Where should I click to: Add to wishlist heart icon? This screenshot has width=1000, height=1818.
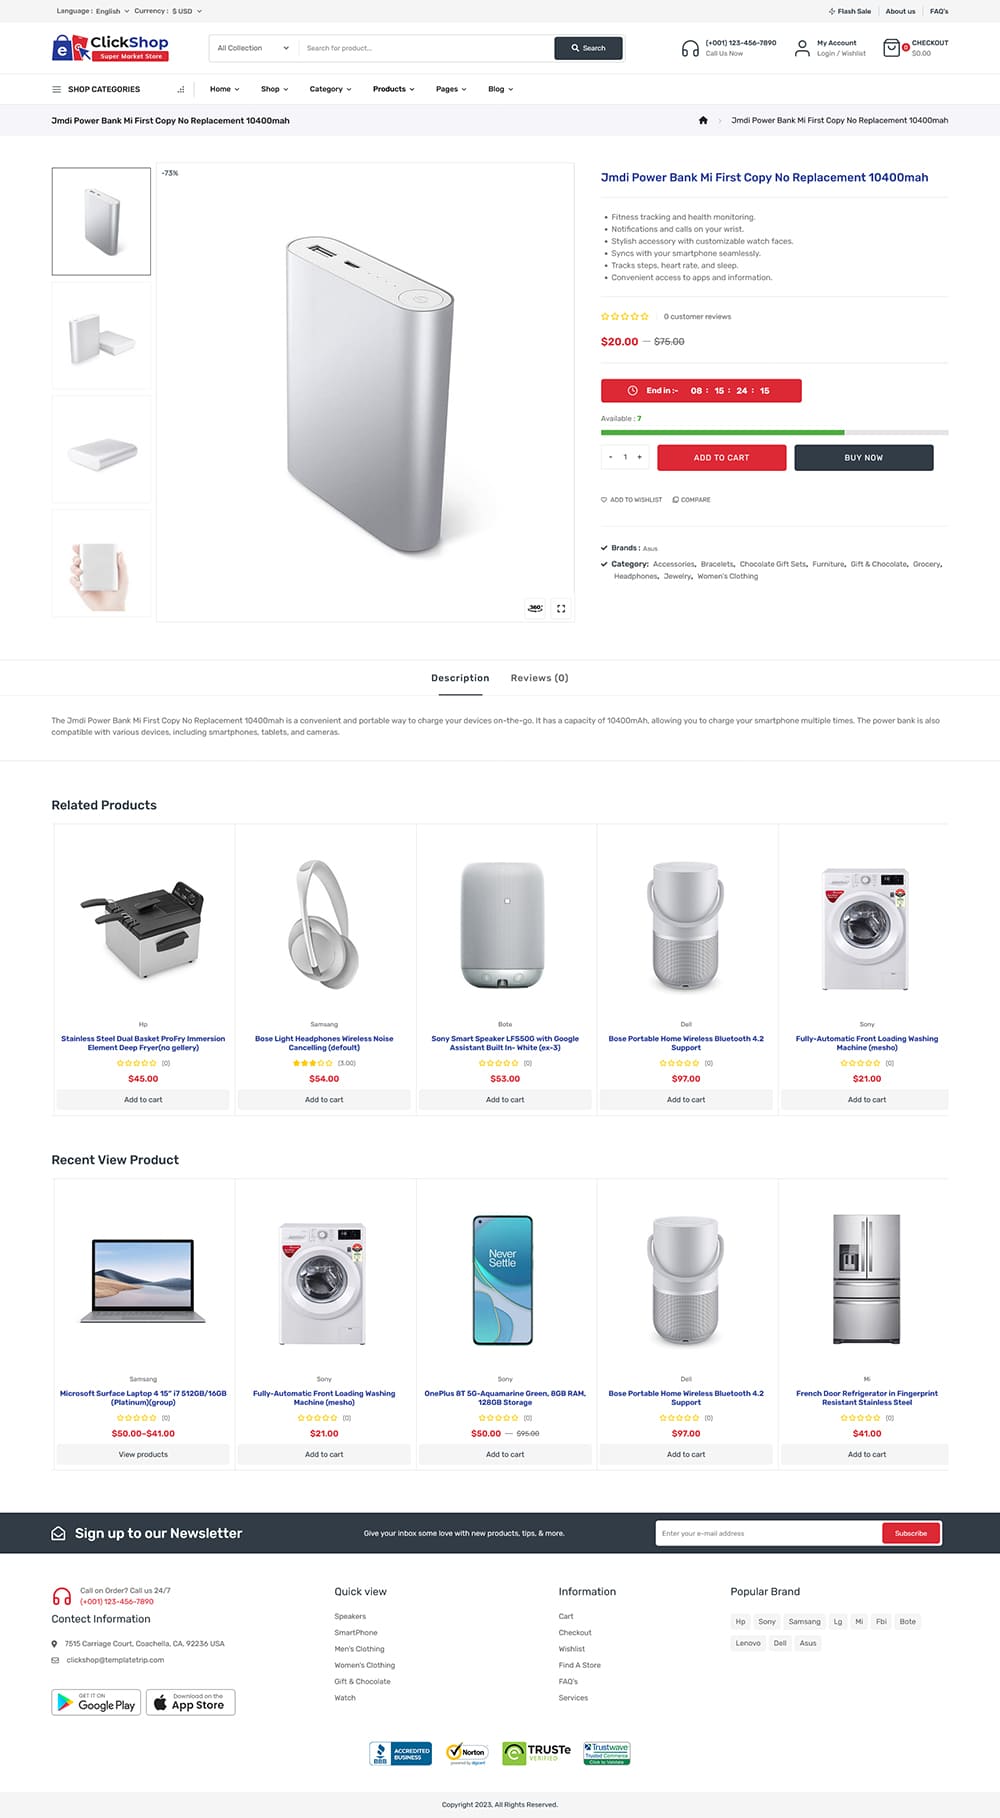[604, 500]
